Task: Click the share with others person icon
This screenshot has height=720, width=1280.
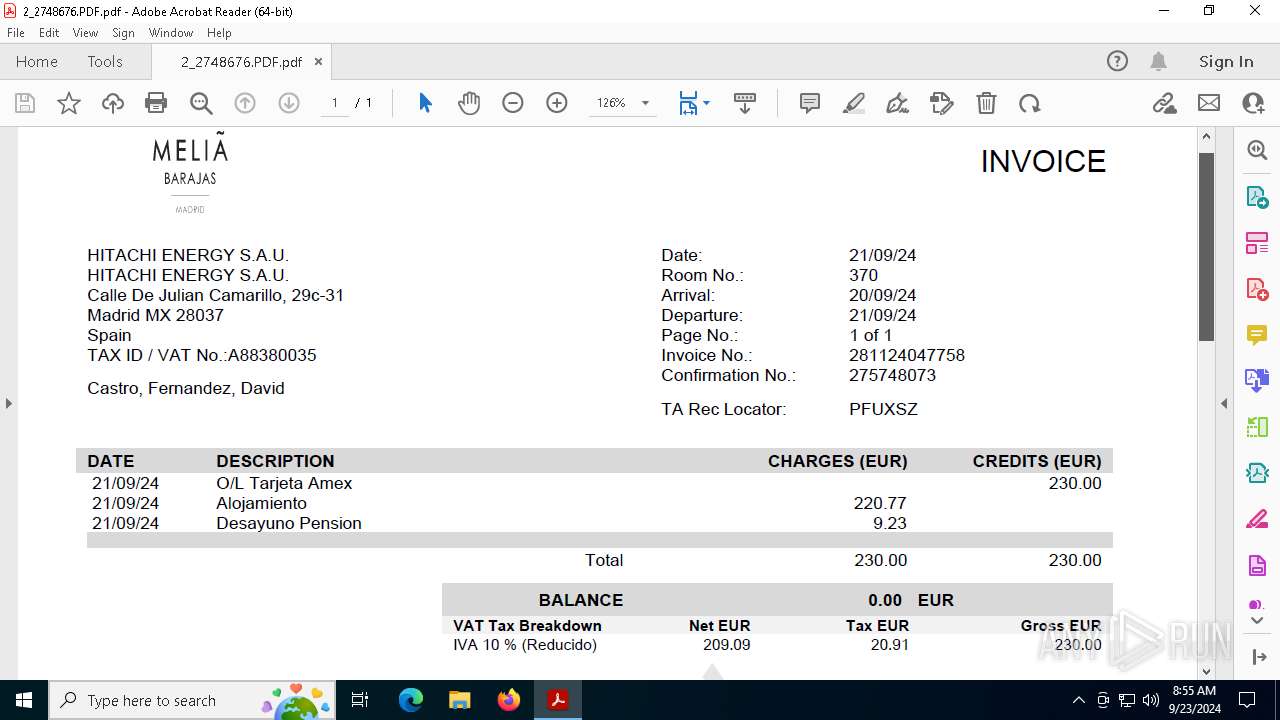Action: pos(1253,103)
